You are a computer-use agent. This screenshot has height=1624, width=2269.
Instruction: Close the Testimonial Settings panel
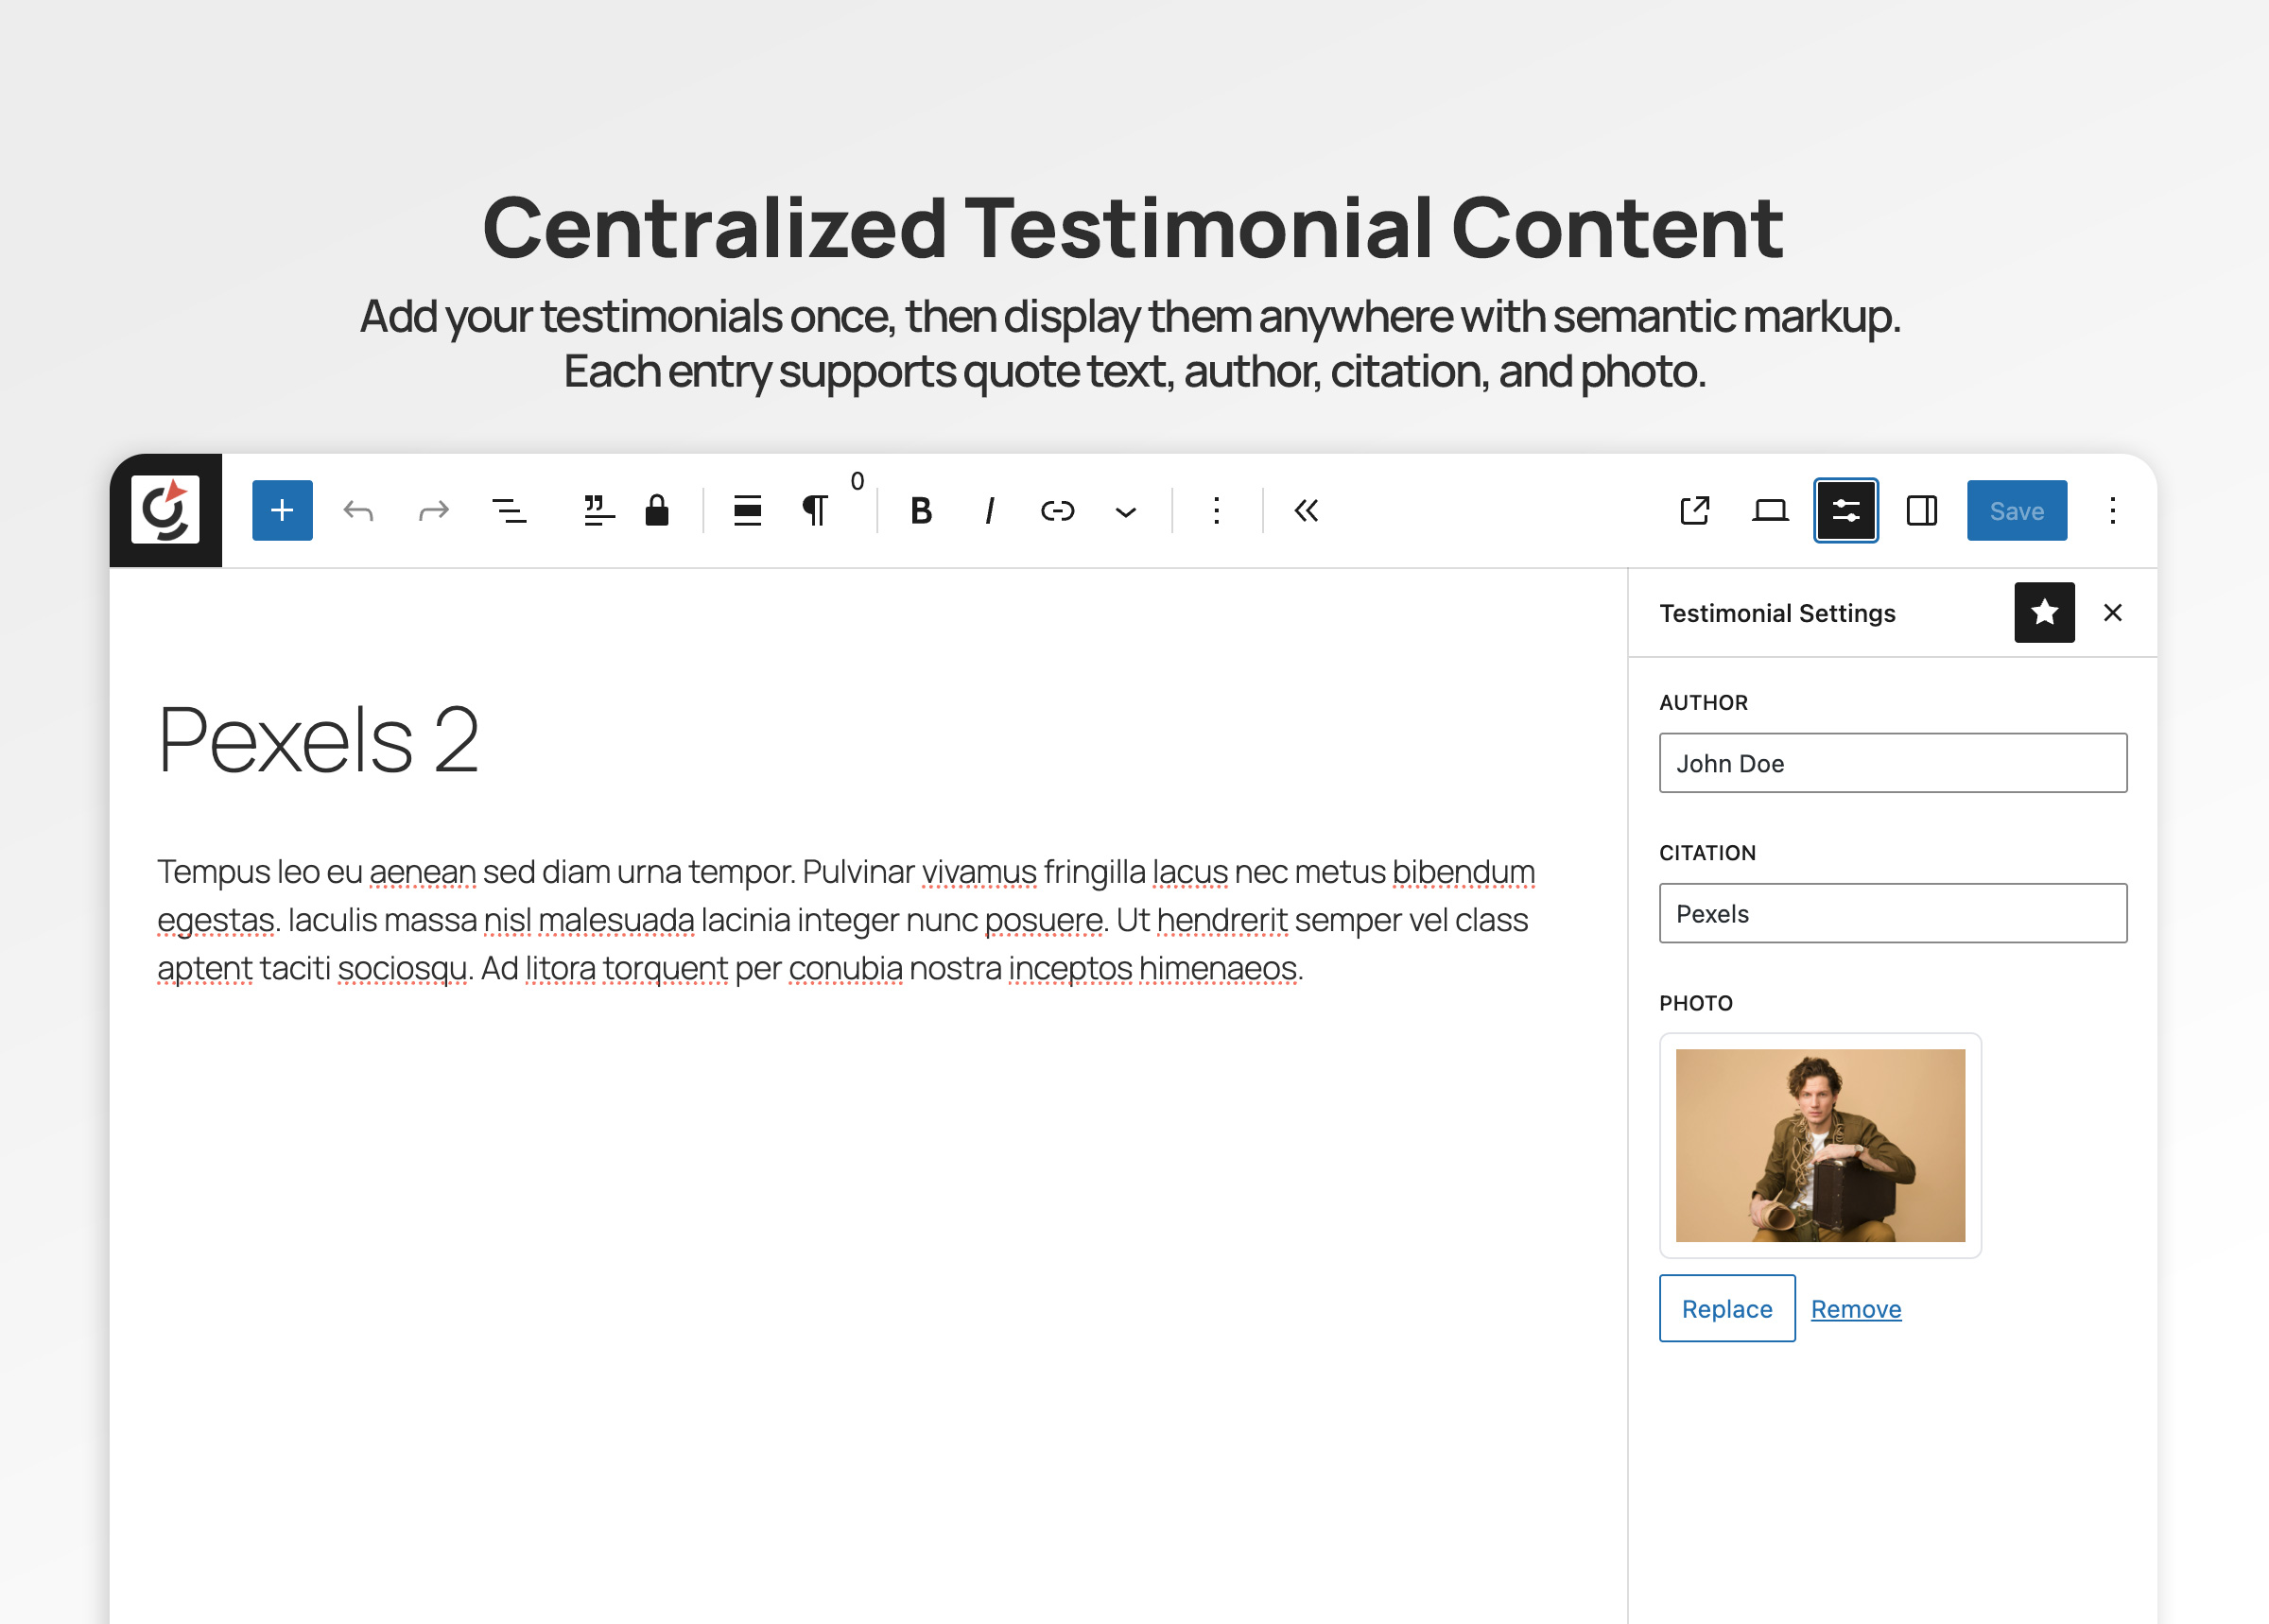[x=2113, y=613]
